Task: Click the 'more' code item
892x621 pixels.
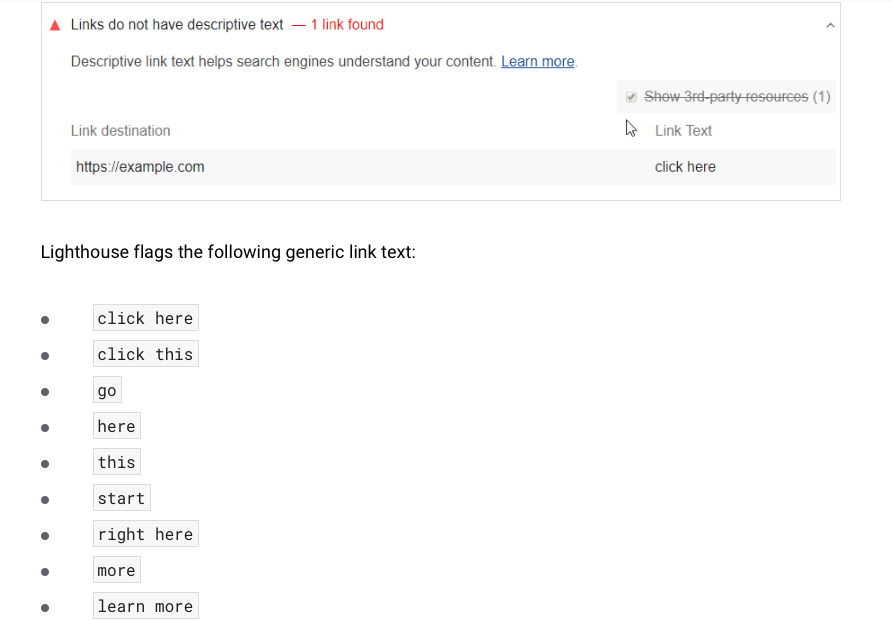Action: [x=117, y=570]
